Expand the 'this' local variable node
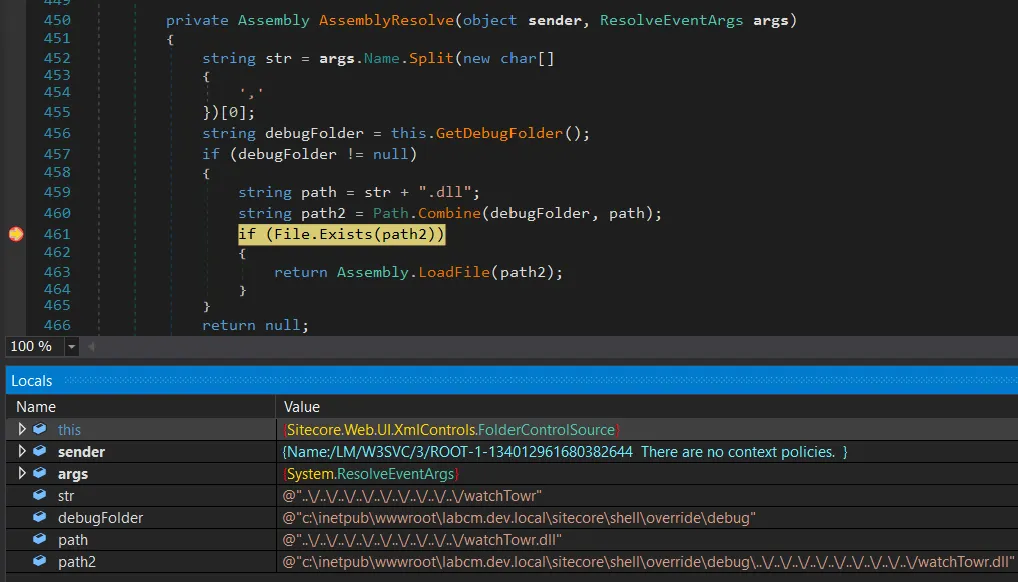 coord(22,429)
